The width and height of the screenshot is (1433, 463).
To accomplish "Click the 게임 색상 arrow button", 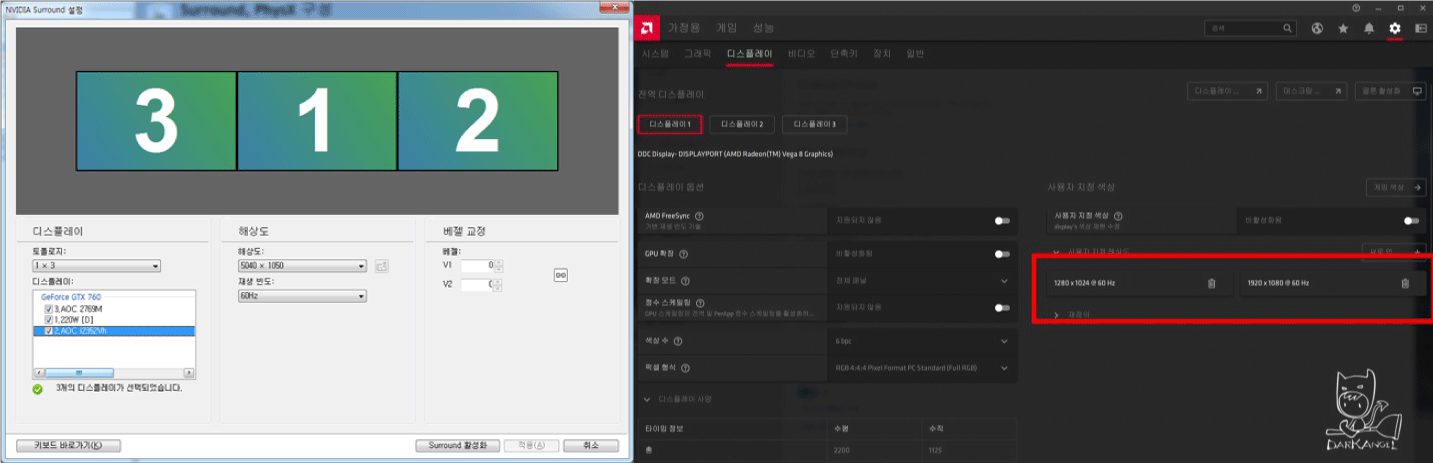I will tap(1396, 187).
